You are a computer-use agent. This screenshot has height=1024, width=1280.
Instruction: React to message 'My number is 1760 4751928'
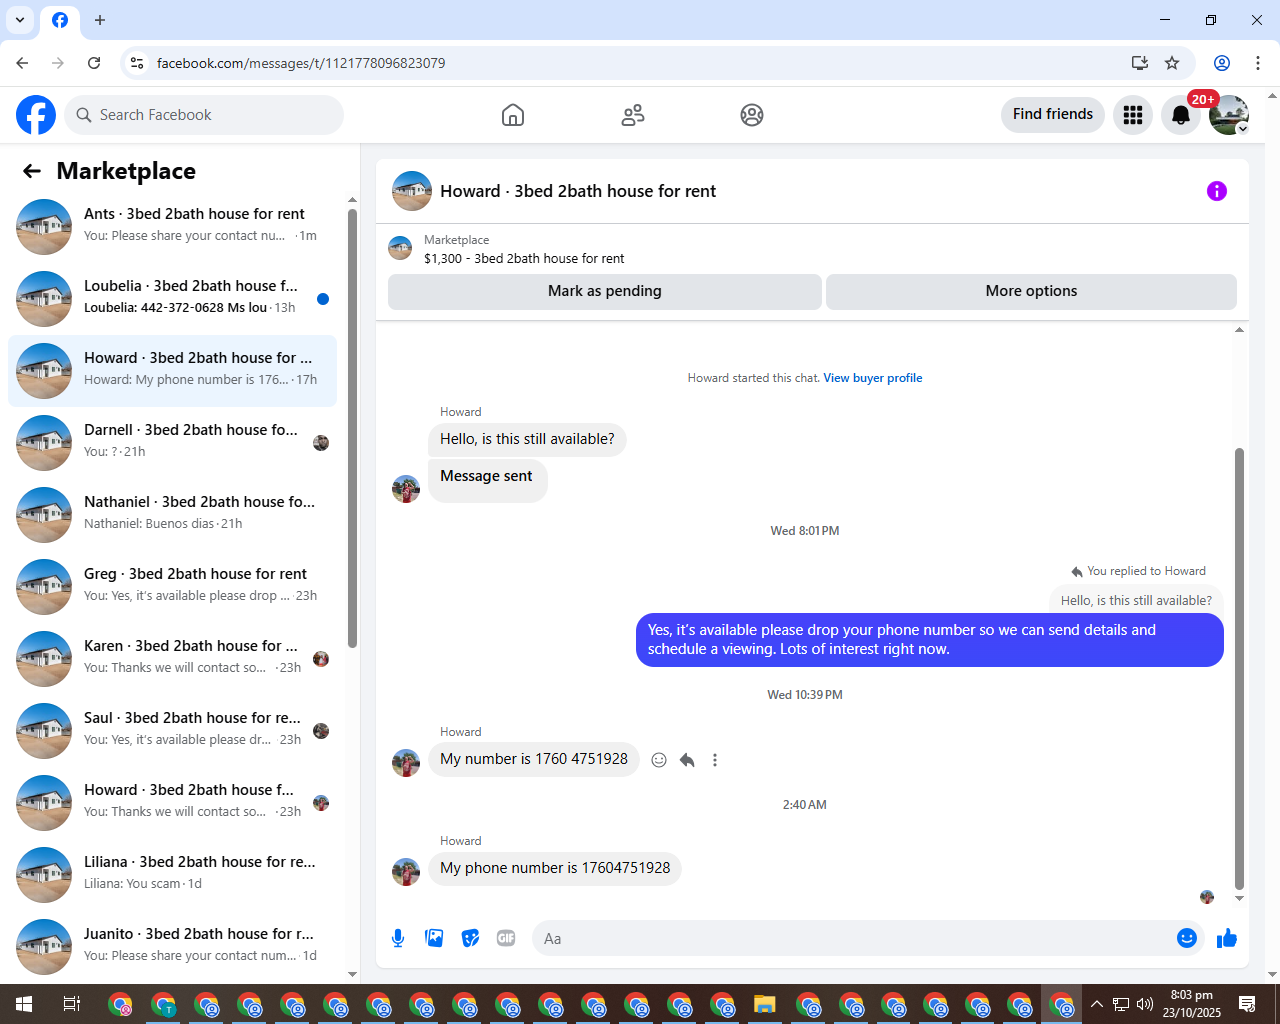coord(659,760)
